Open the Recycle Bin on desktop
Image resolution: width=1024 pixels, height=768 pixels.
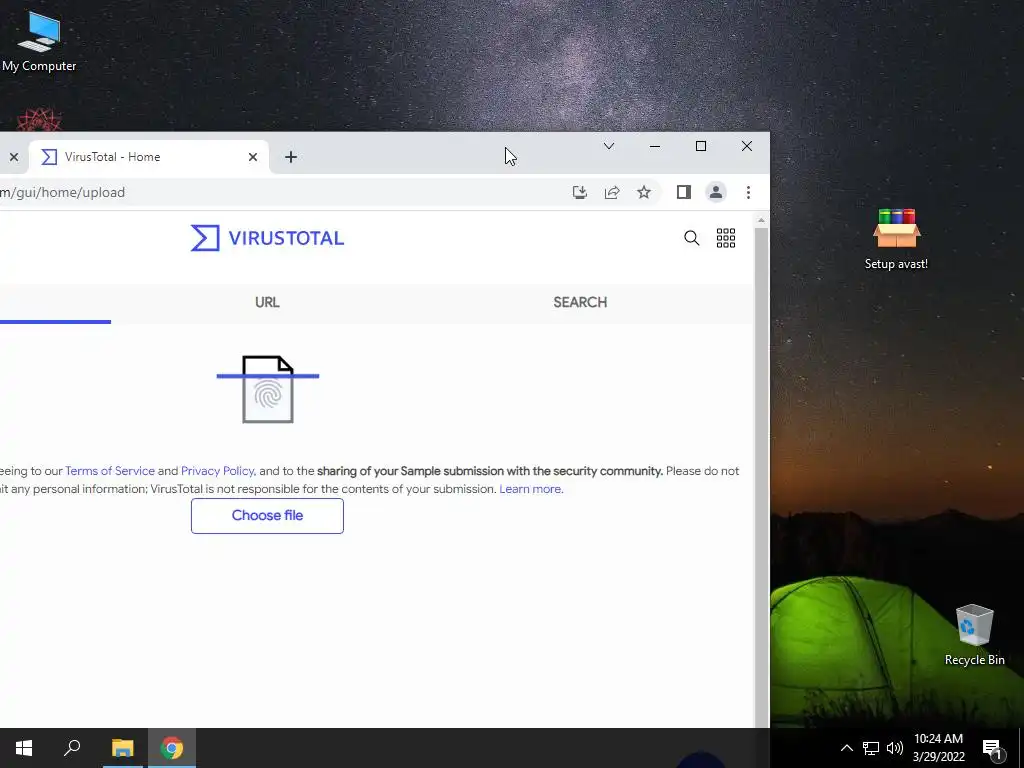[974, 635]
